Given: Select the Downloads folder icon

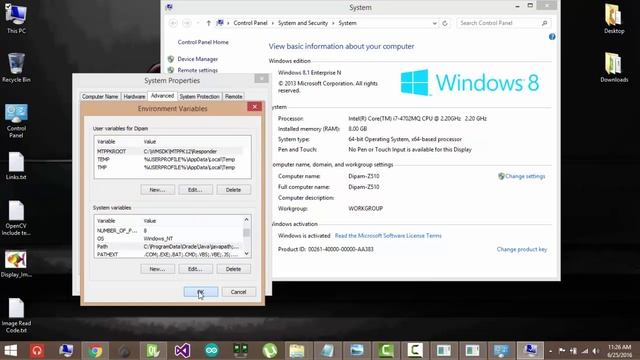Looking at the screenshot, I should point(614,67).
